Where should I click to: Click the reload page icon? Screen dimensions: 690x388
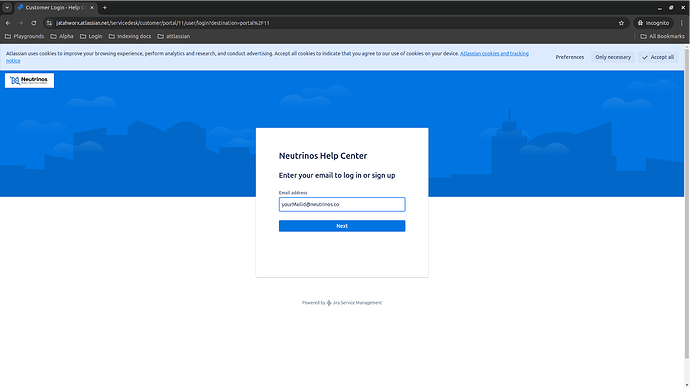(x=34, y=23)
